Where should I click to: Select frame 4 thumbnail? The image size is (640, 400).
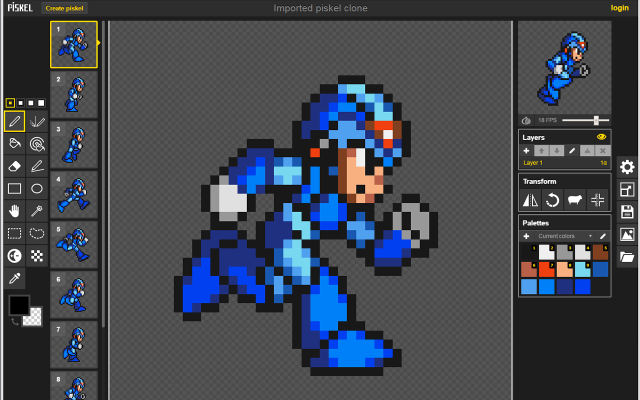(x=74, y=195)
